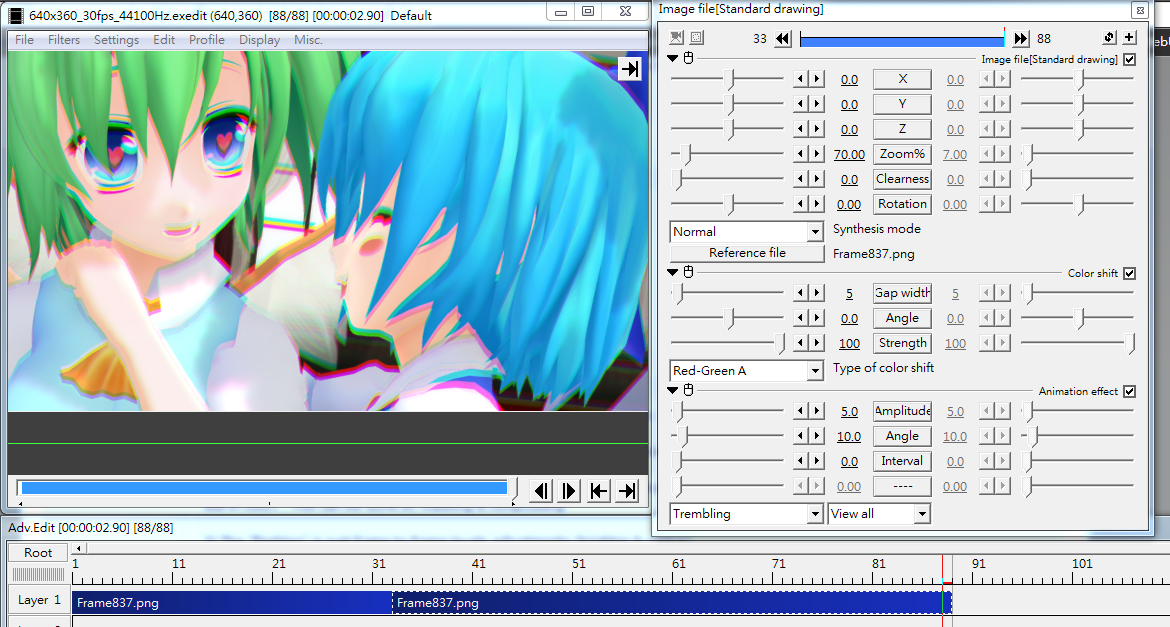Click the 10.0 Angle value under Animation effect
This screenshot has width=1170, height=627.
pos(849,437)
